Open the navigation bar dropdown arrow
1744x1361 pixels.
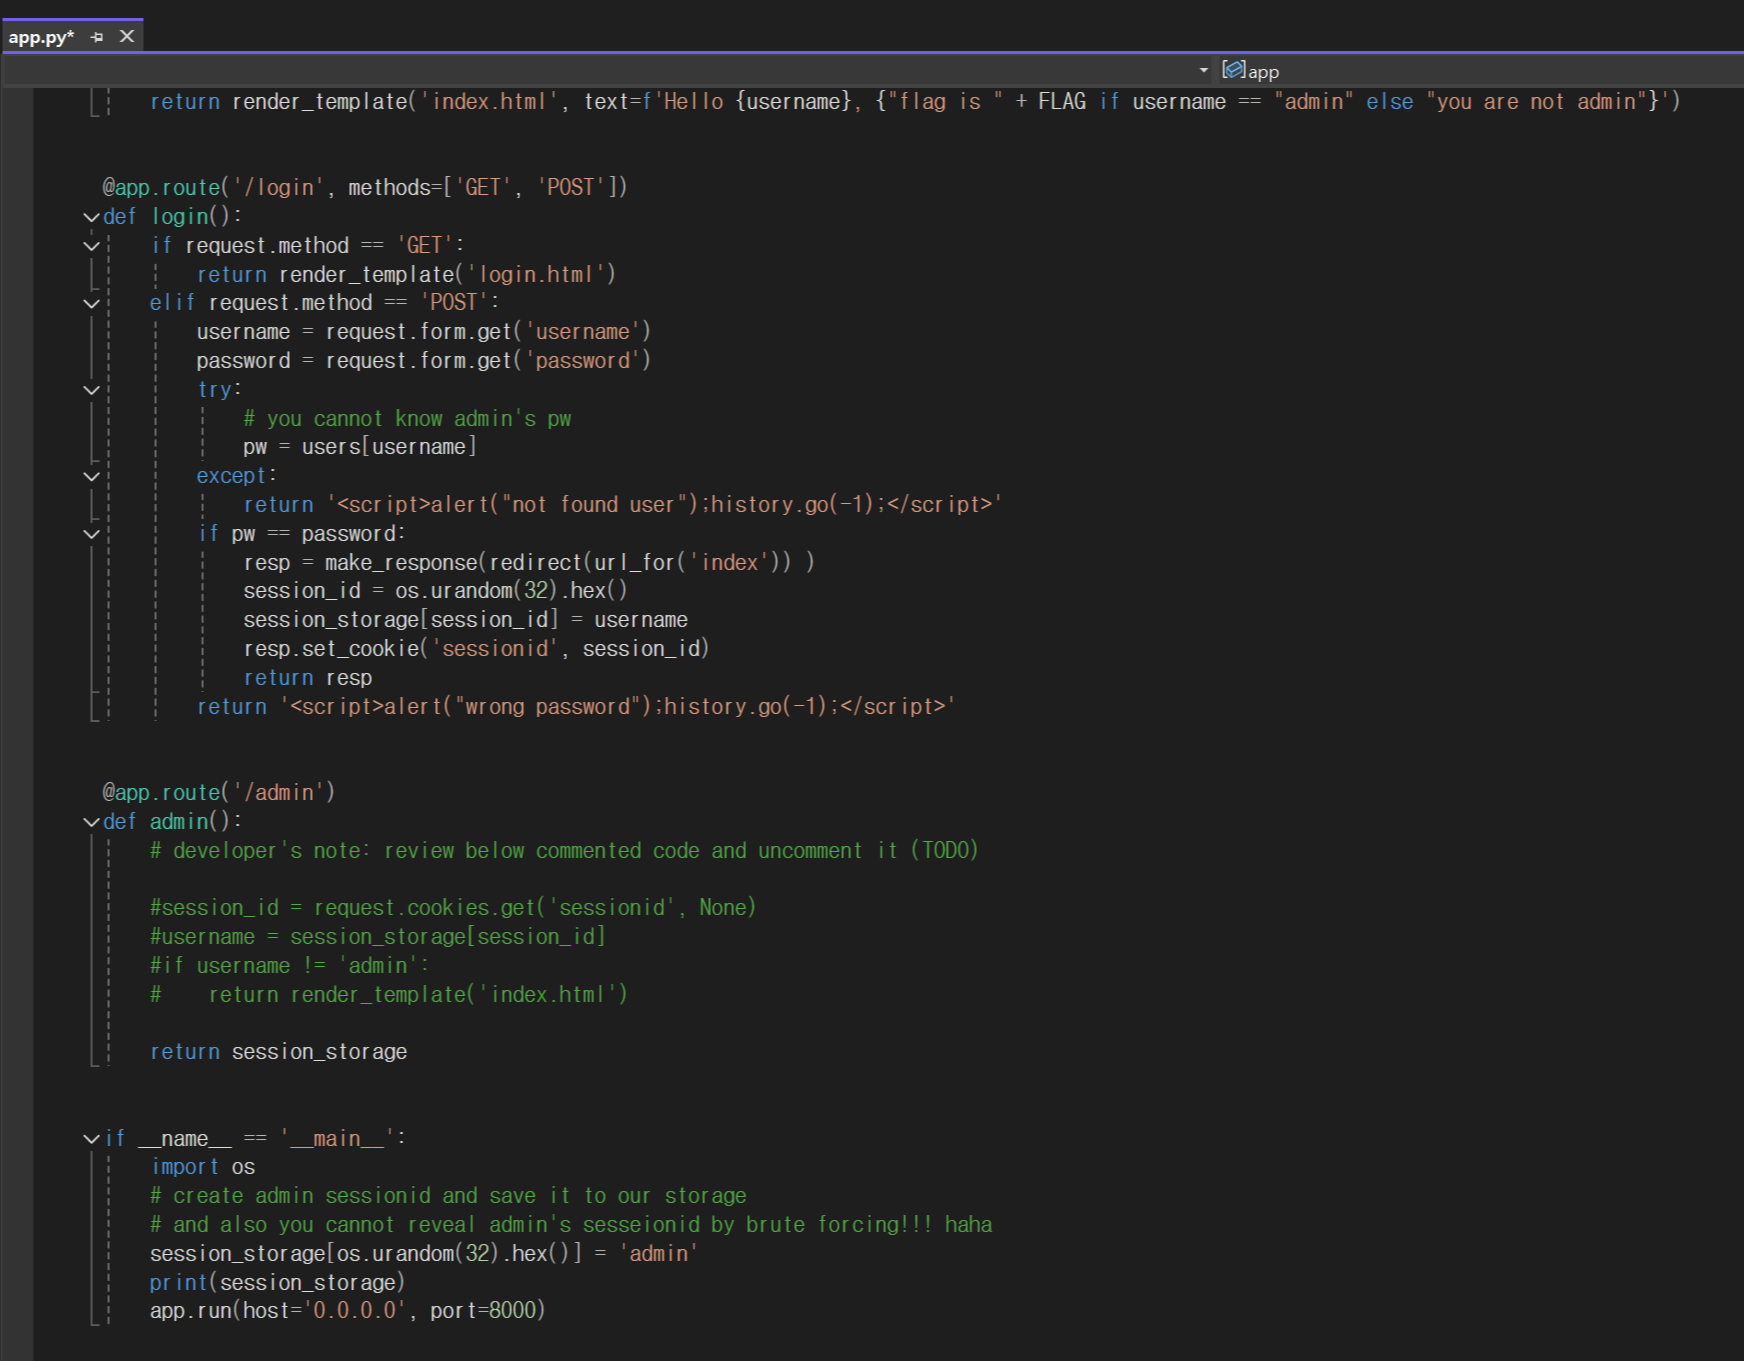pos(1204,71)
